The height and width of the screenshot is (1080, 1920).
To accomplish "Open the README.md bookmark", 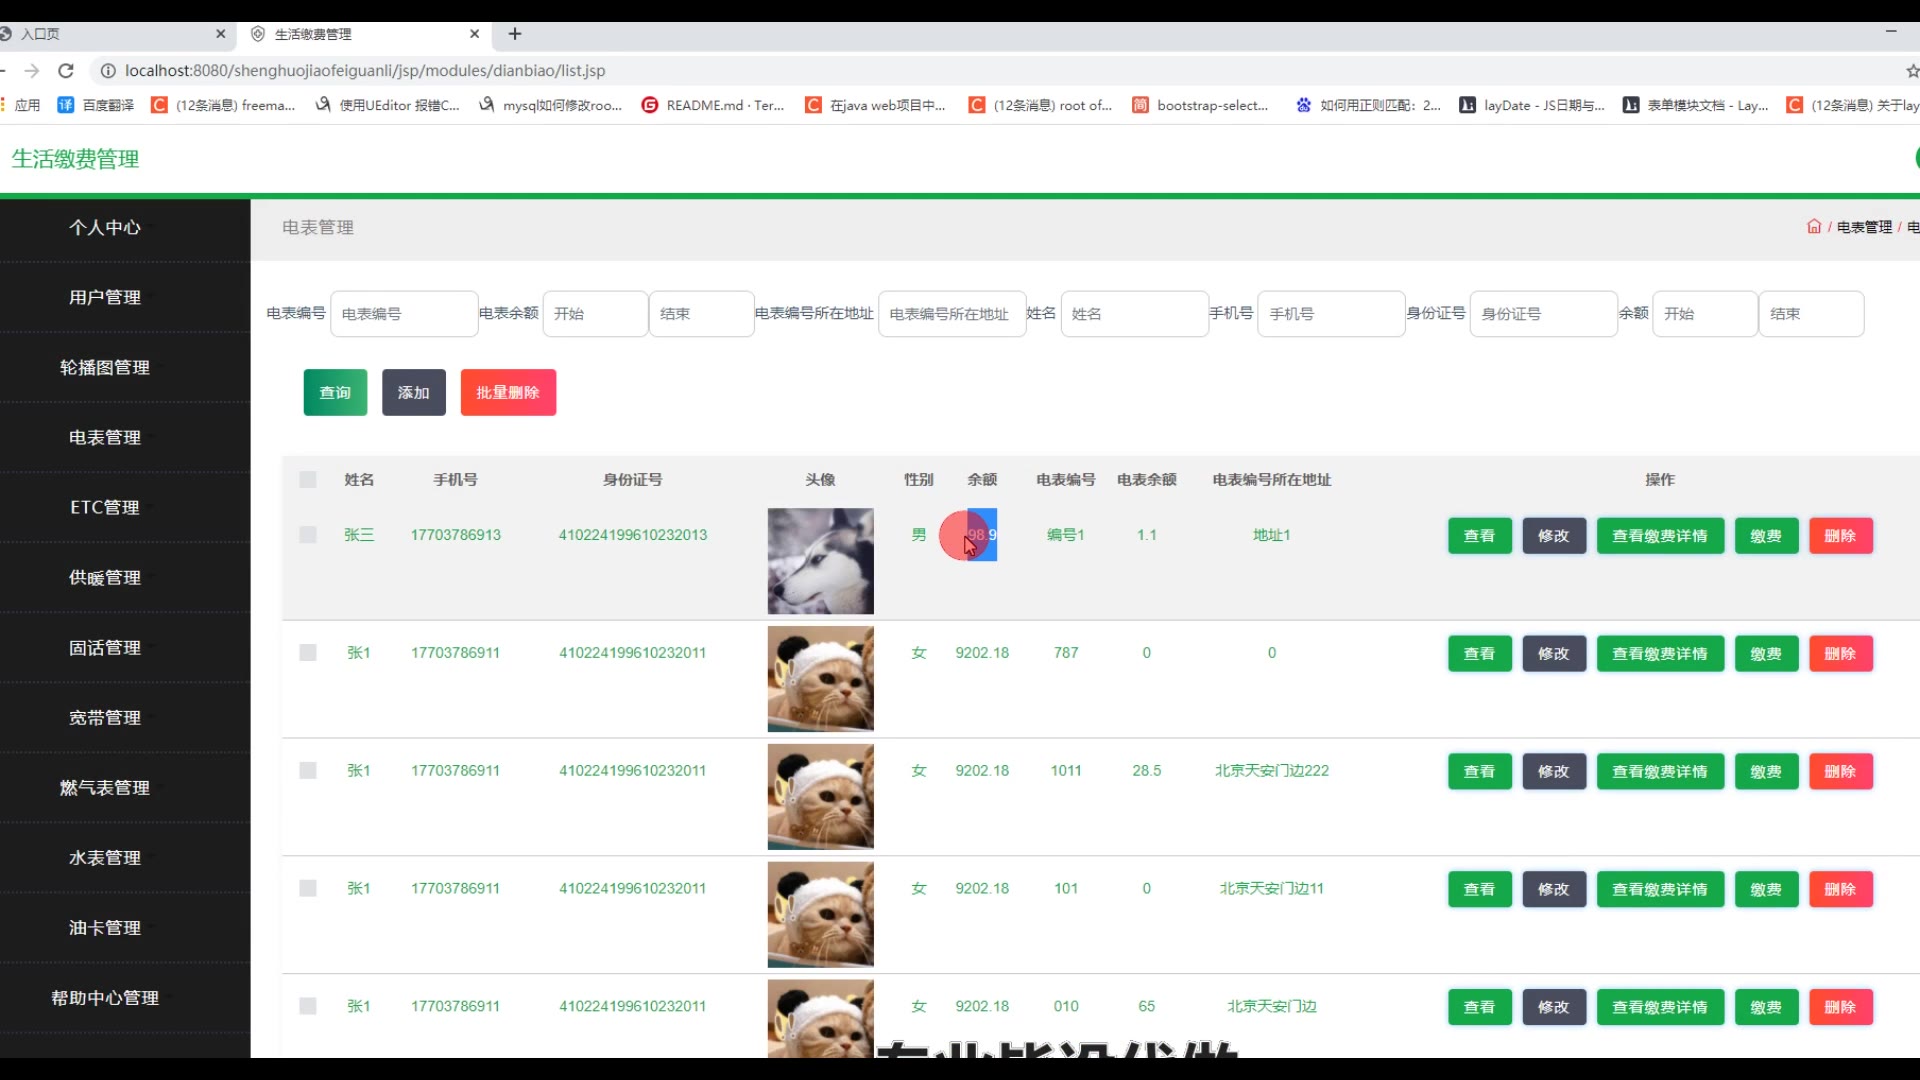I will pyautogui.click(x=713, y=105).
